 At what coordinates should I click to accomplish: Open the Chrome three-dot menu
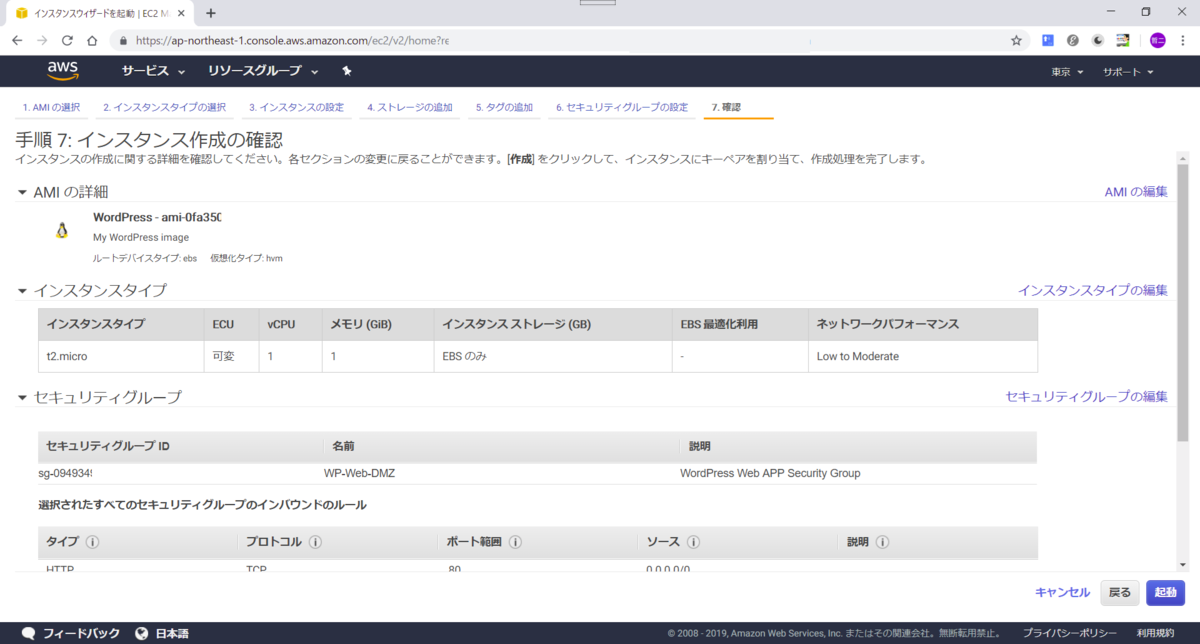(x=1183, y=40)
